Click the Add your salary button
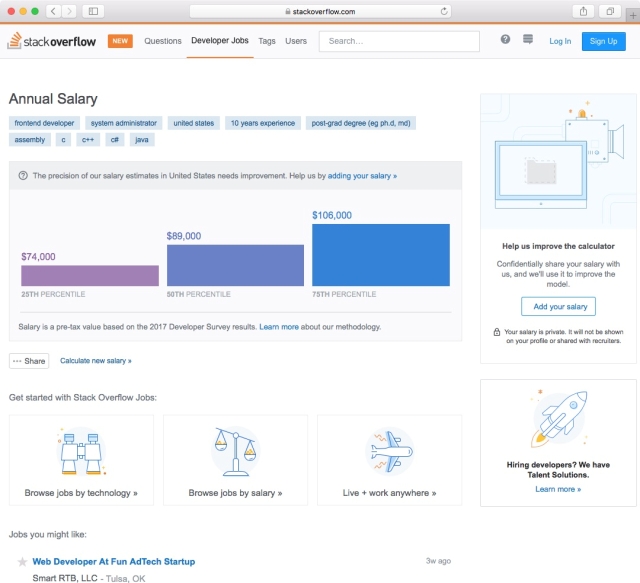Screen dimensions: 640x583 point(558,306)
